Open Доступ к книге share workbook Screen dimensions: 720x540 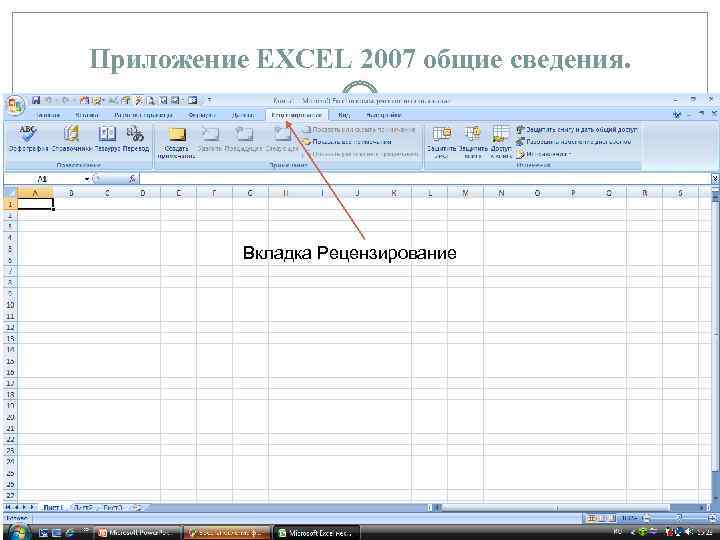click(x=501, y=142)
